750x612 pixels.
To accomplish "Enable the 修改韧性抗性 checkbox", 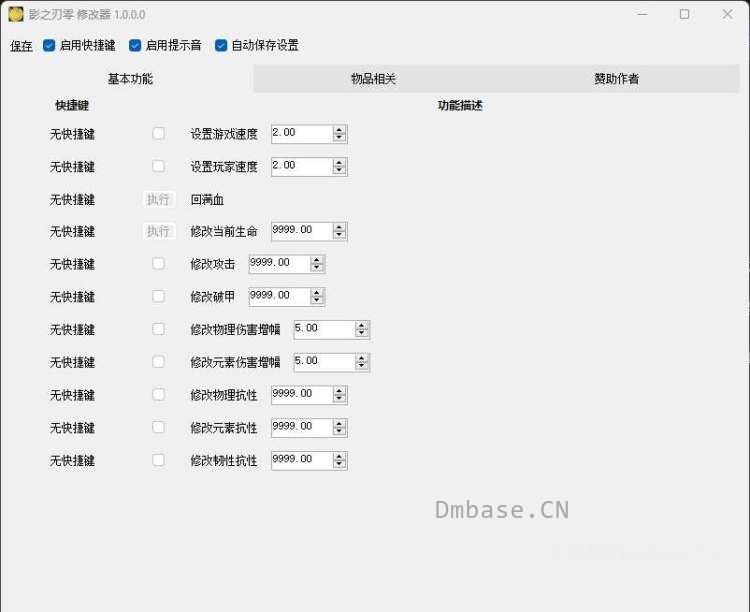I will pyautogui.click(x=158, y=460).
